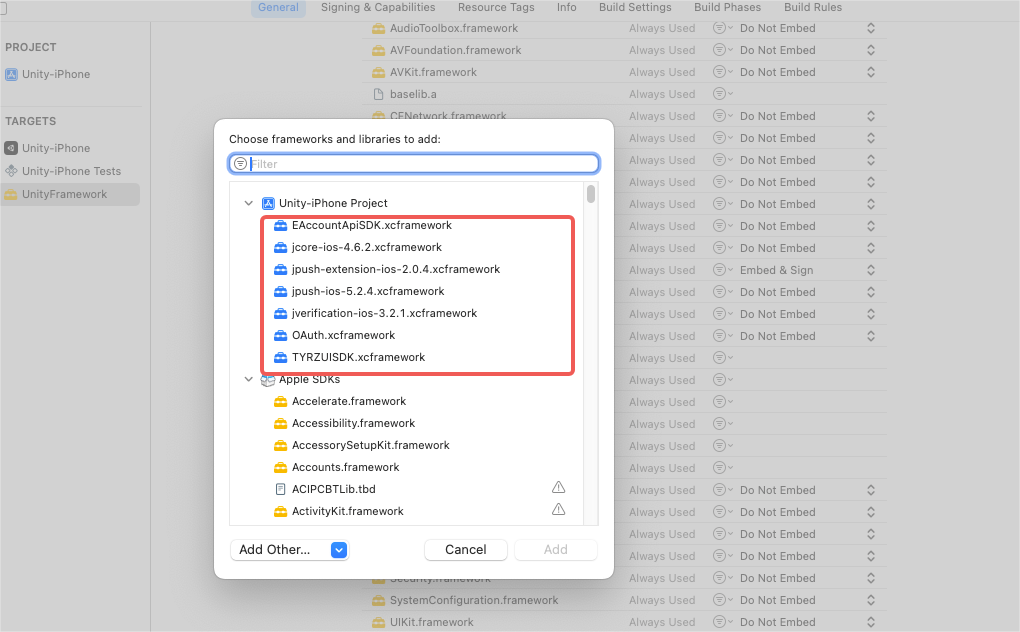Click the Accessibility.framework yellow icon
Image resolution: width=1020 pixels, height=632 pixels.
pyautogui.click(x=280, y=424)
